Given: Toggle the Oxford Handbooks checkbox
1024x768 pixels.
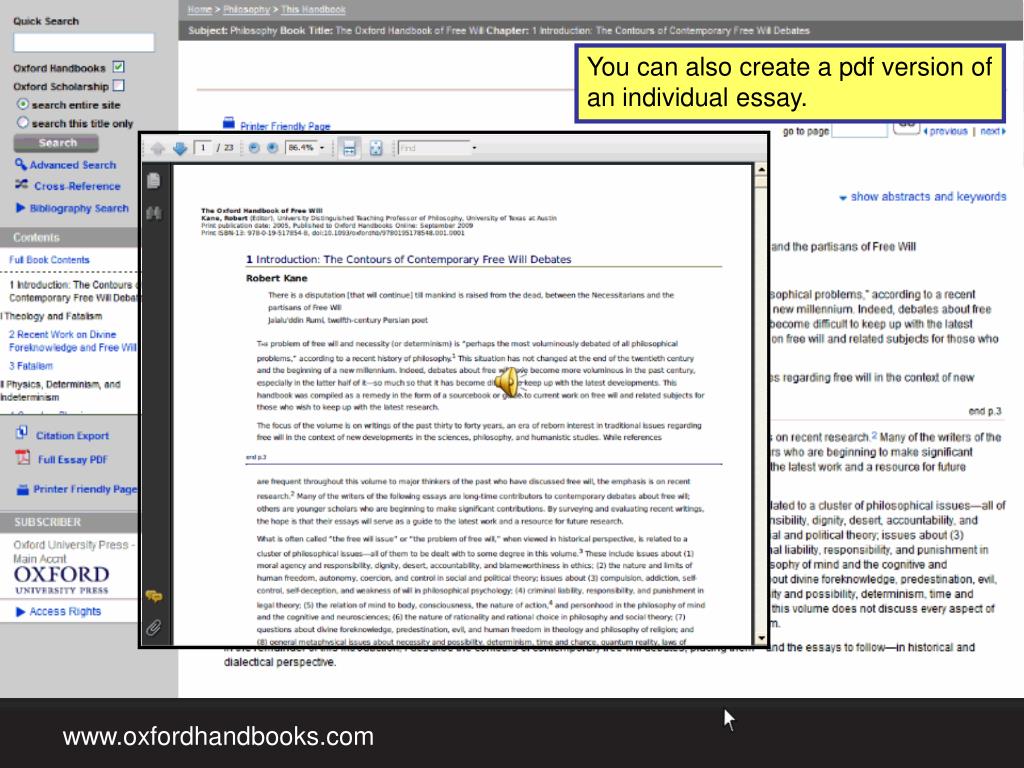Looking at the screenshot, I should click(118, 67).
